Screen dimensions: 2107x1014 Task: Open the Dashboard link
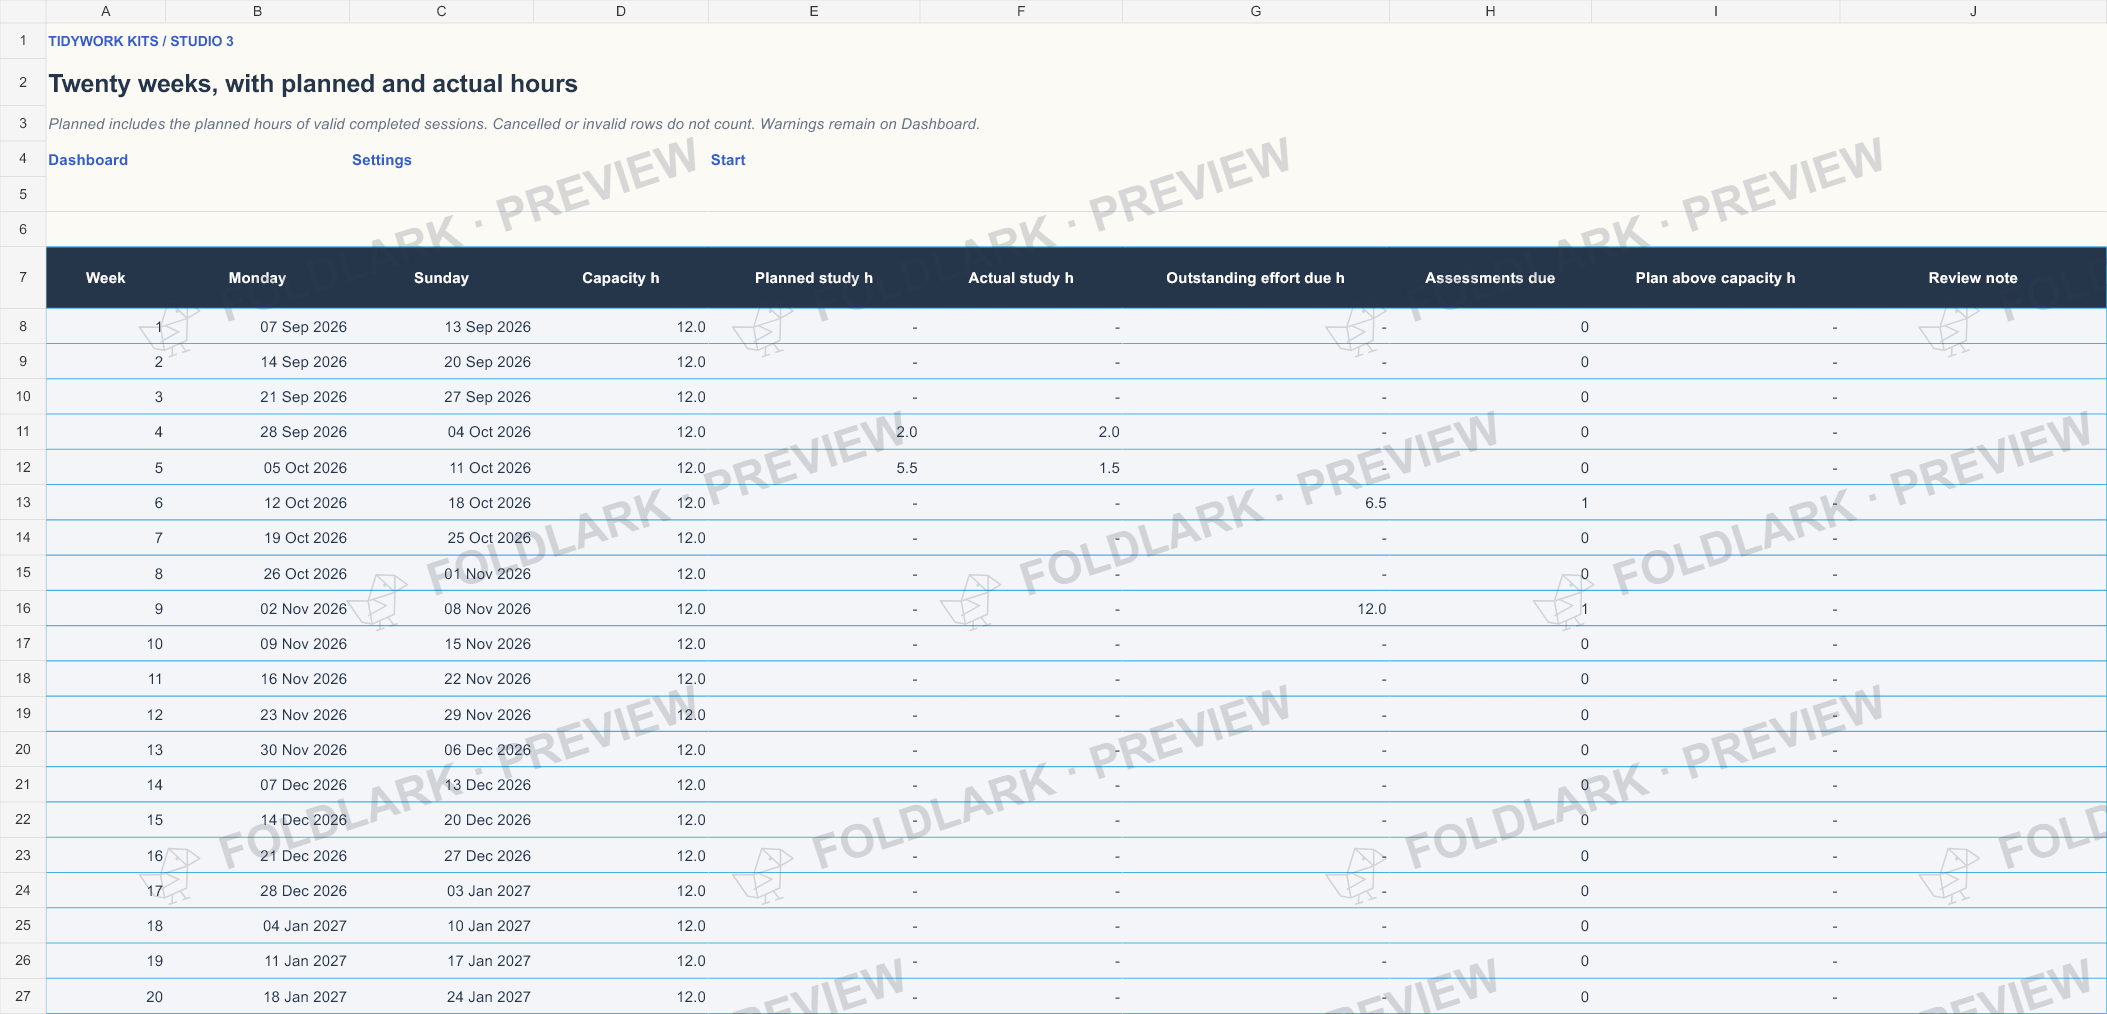coord(88,160)
